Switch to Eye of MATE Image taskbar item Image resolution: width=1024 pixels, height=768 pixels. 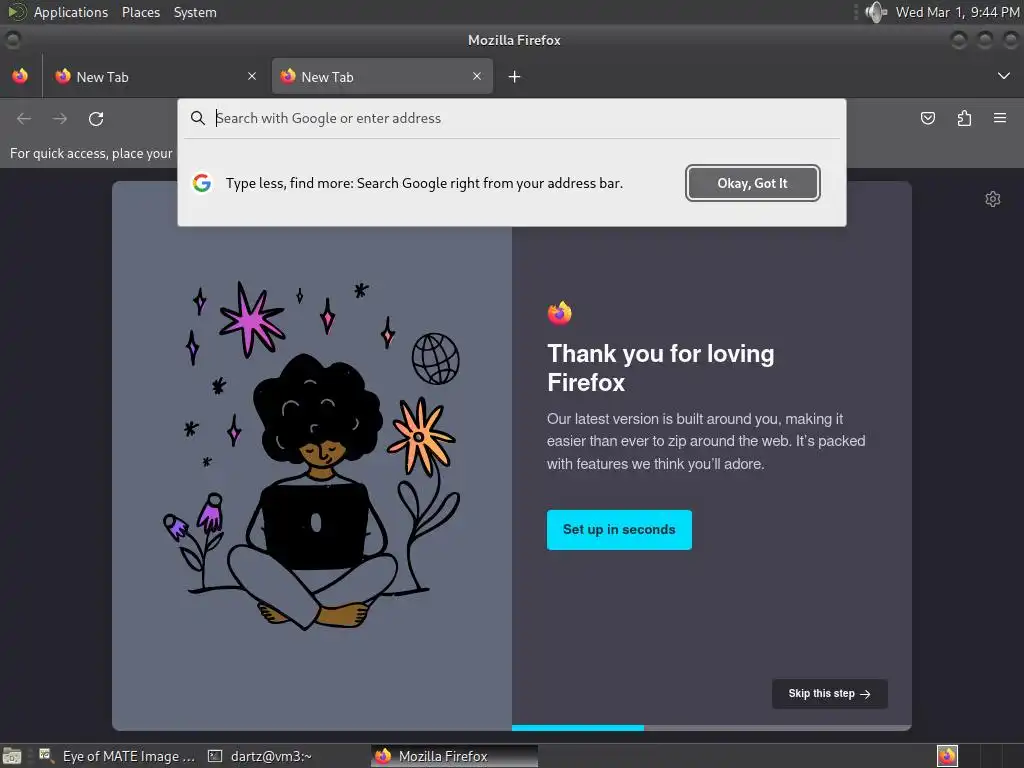click(118, 756)
